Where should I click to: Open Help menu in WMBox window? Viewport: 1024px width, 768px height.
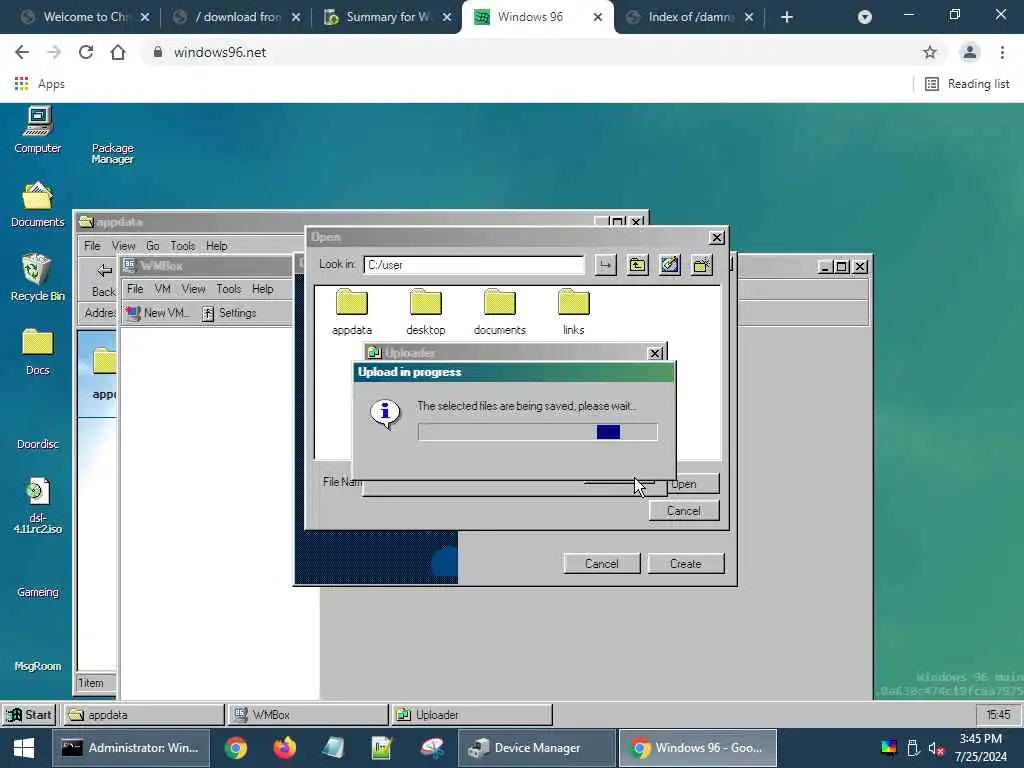[263, 289]
